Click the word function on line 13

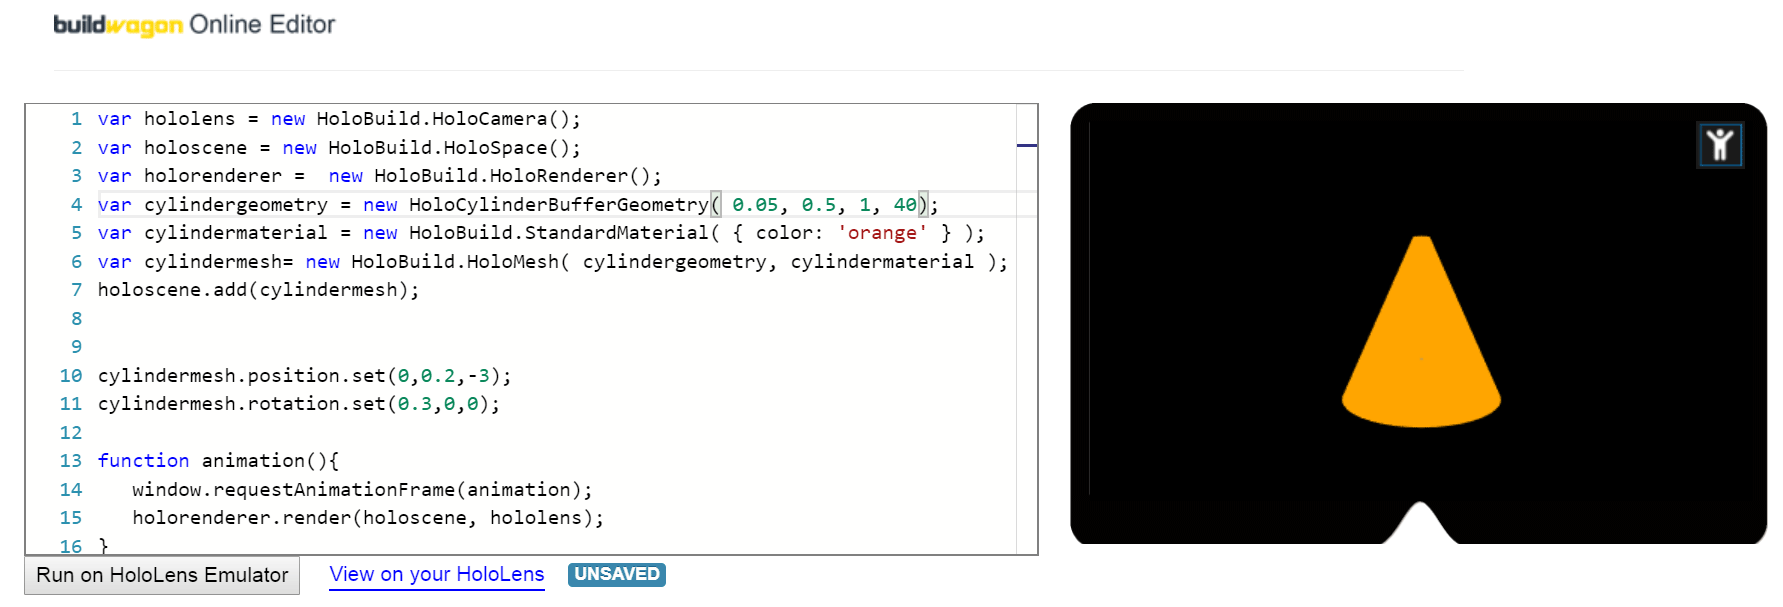click(x=143, y=461)
